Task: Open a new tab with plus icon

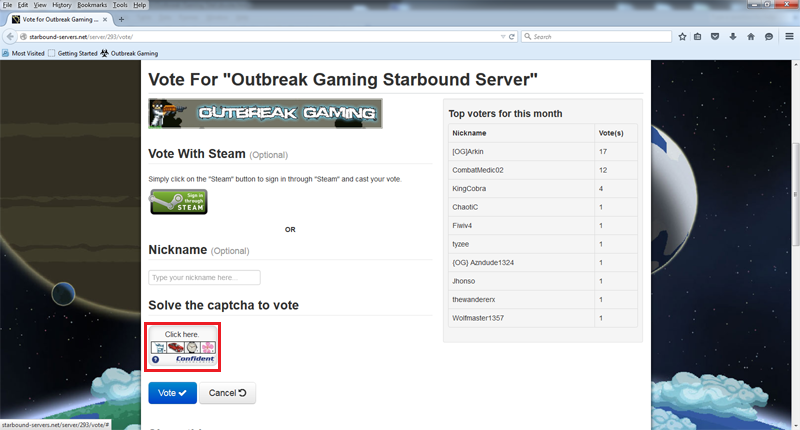Action: coord(121,19)
